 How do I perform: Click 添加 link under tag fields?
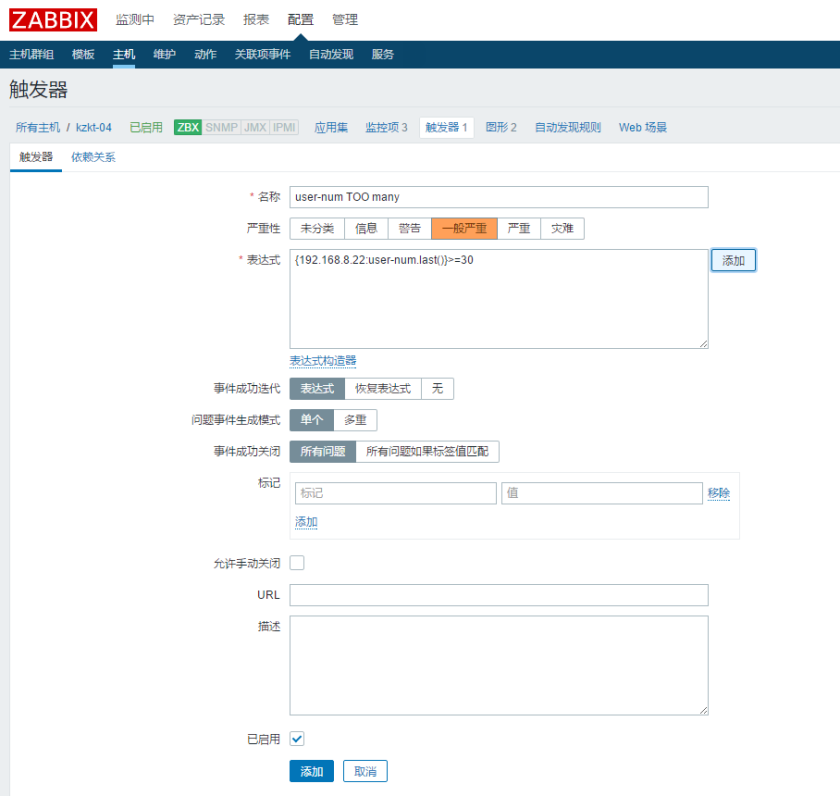point(306,522)
